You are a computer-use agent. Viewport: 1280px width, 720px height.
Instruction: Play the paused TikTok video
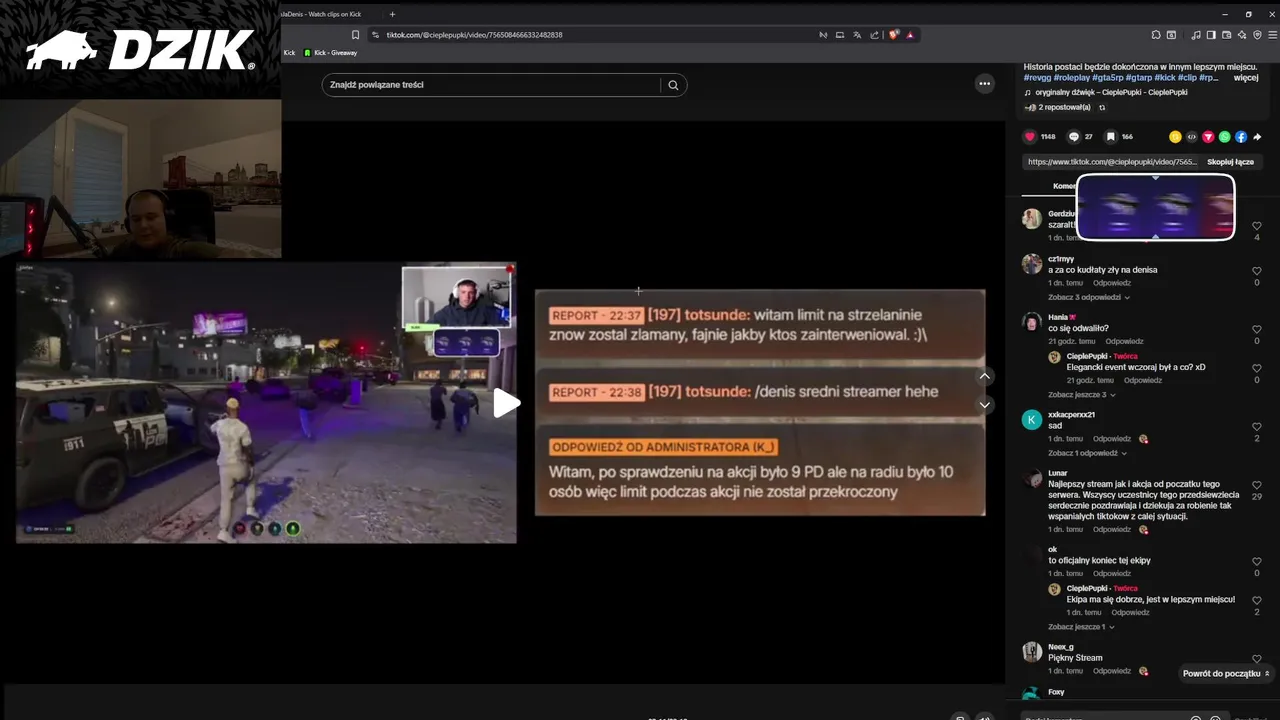pos(506,403)
